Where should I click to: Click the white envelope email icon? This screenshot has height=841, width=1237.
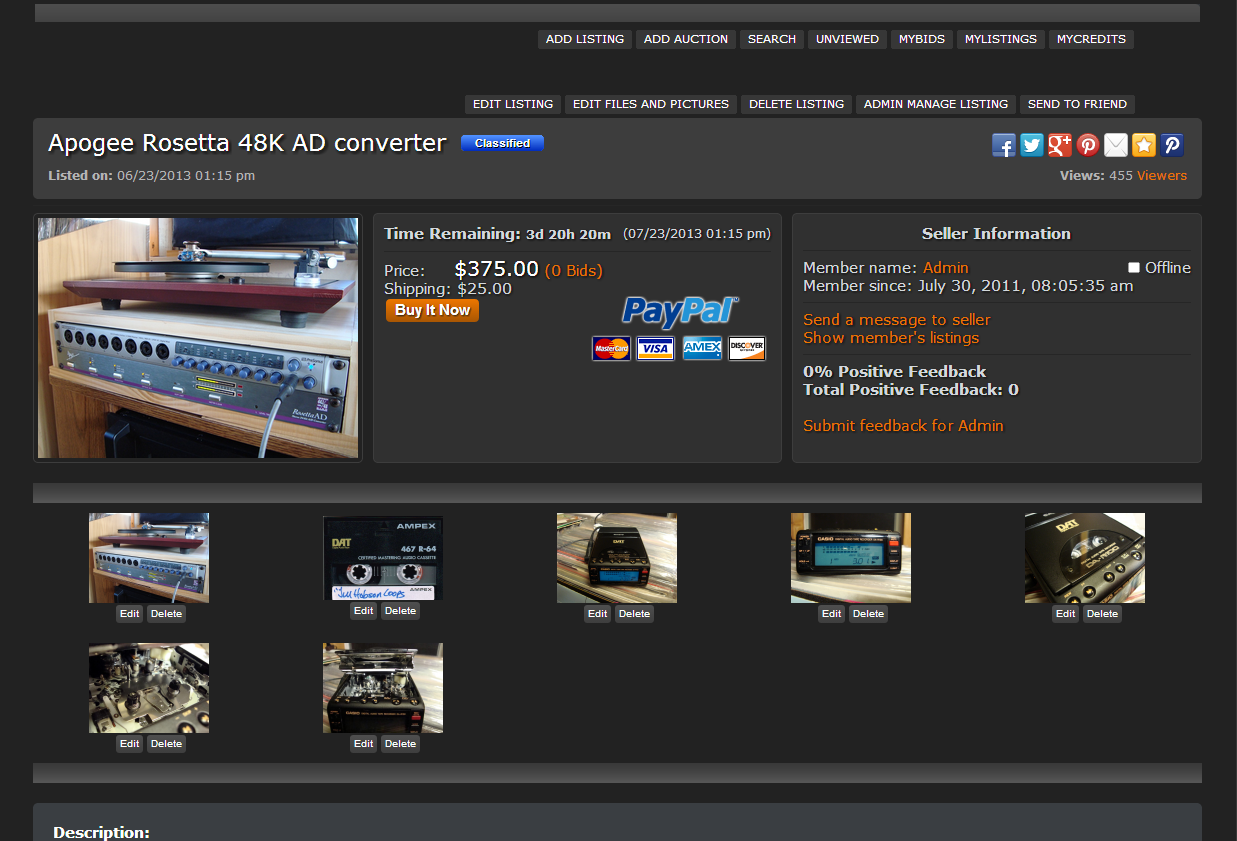(x=1116, y=145)
